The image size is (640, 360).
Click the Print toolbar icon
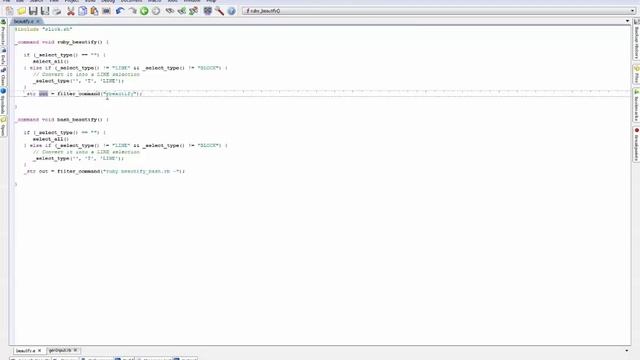[57, 11]
